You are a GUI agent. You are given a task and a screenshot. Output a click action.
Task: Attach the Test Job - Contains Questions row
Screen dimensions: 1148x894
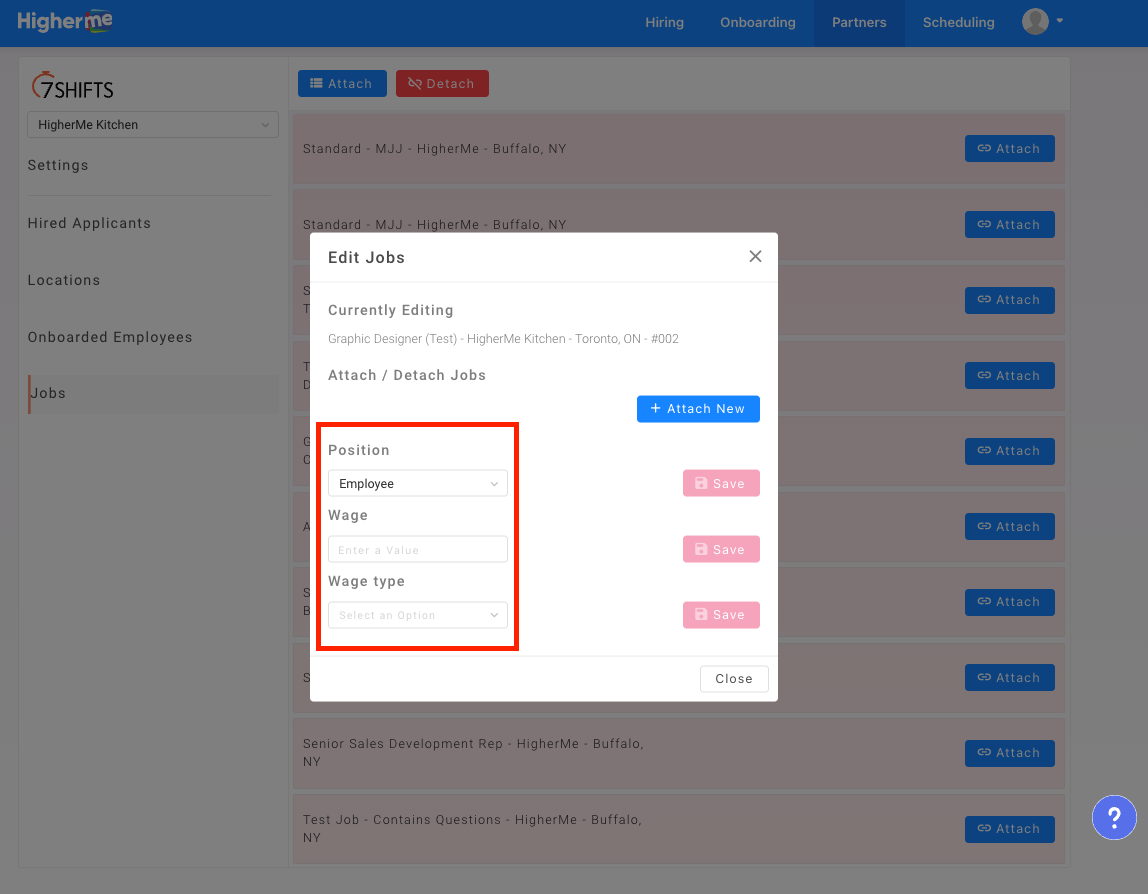pos(1009,829)
